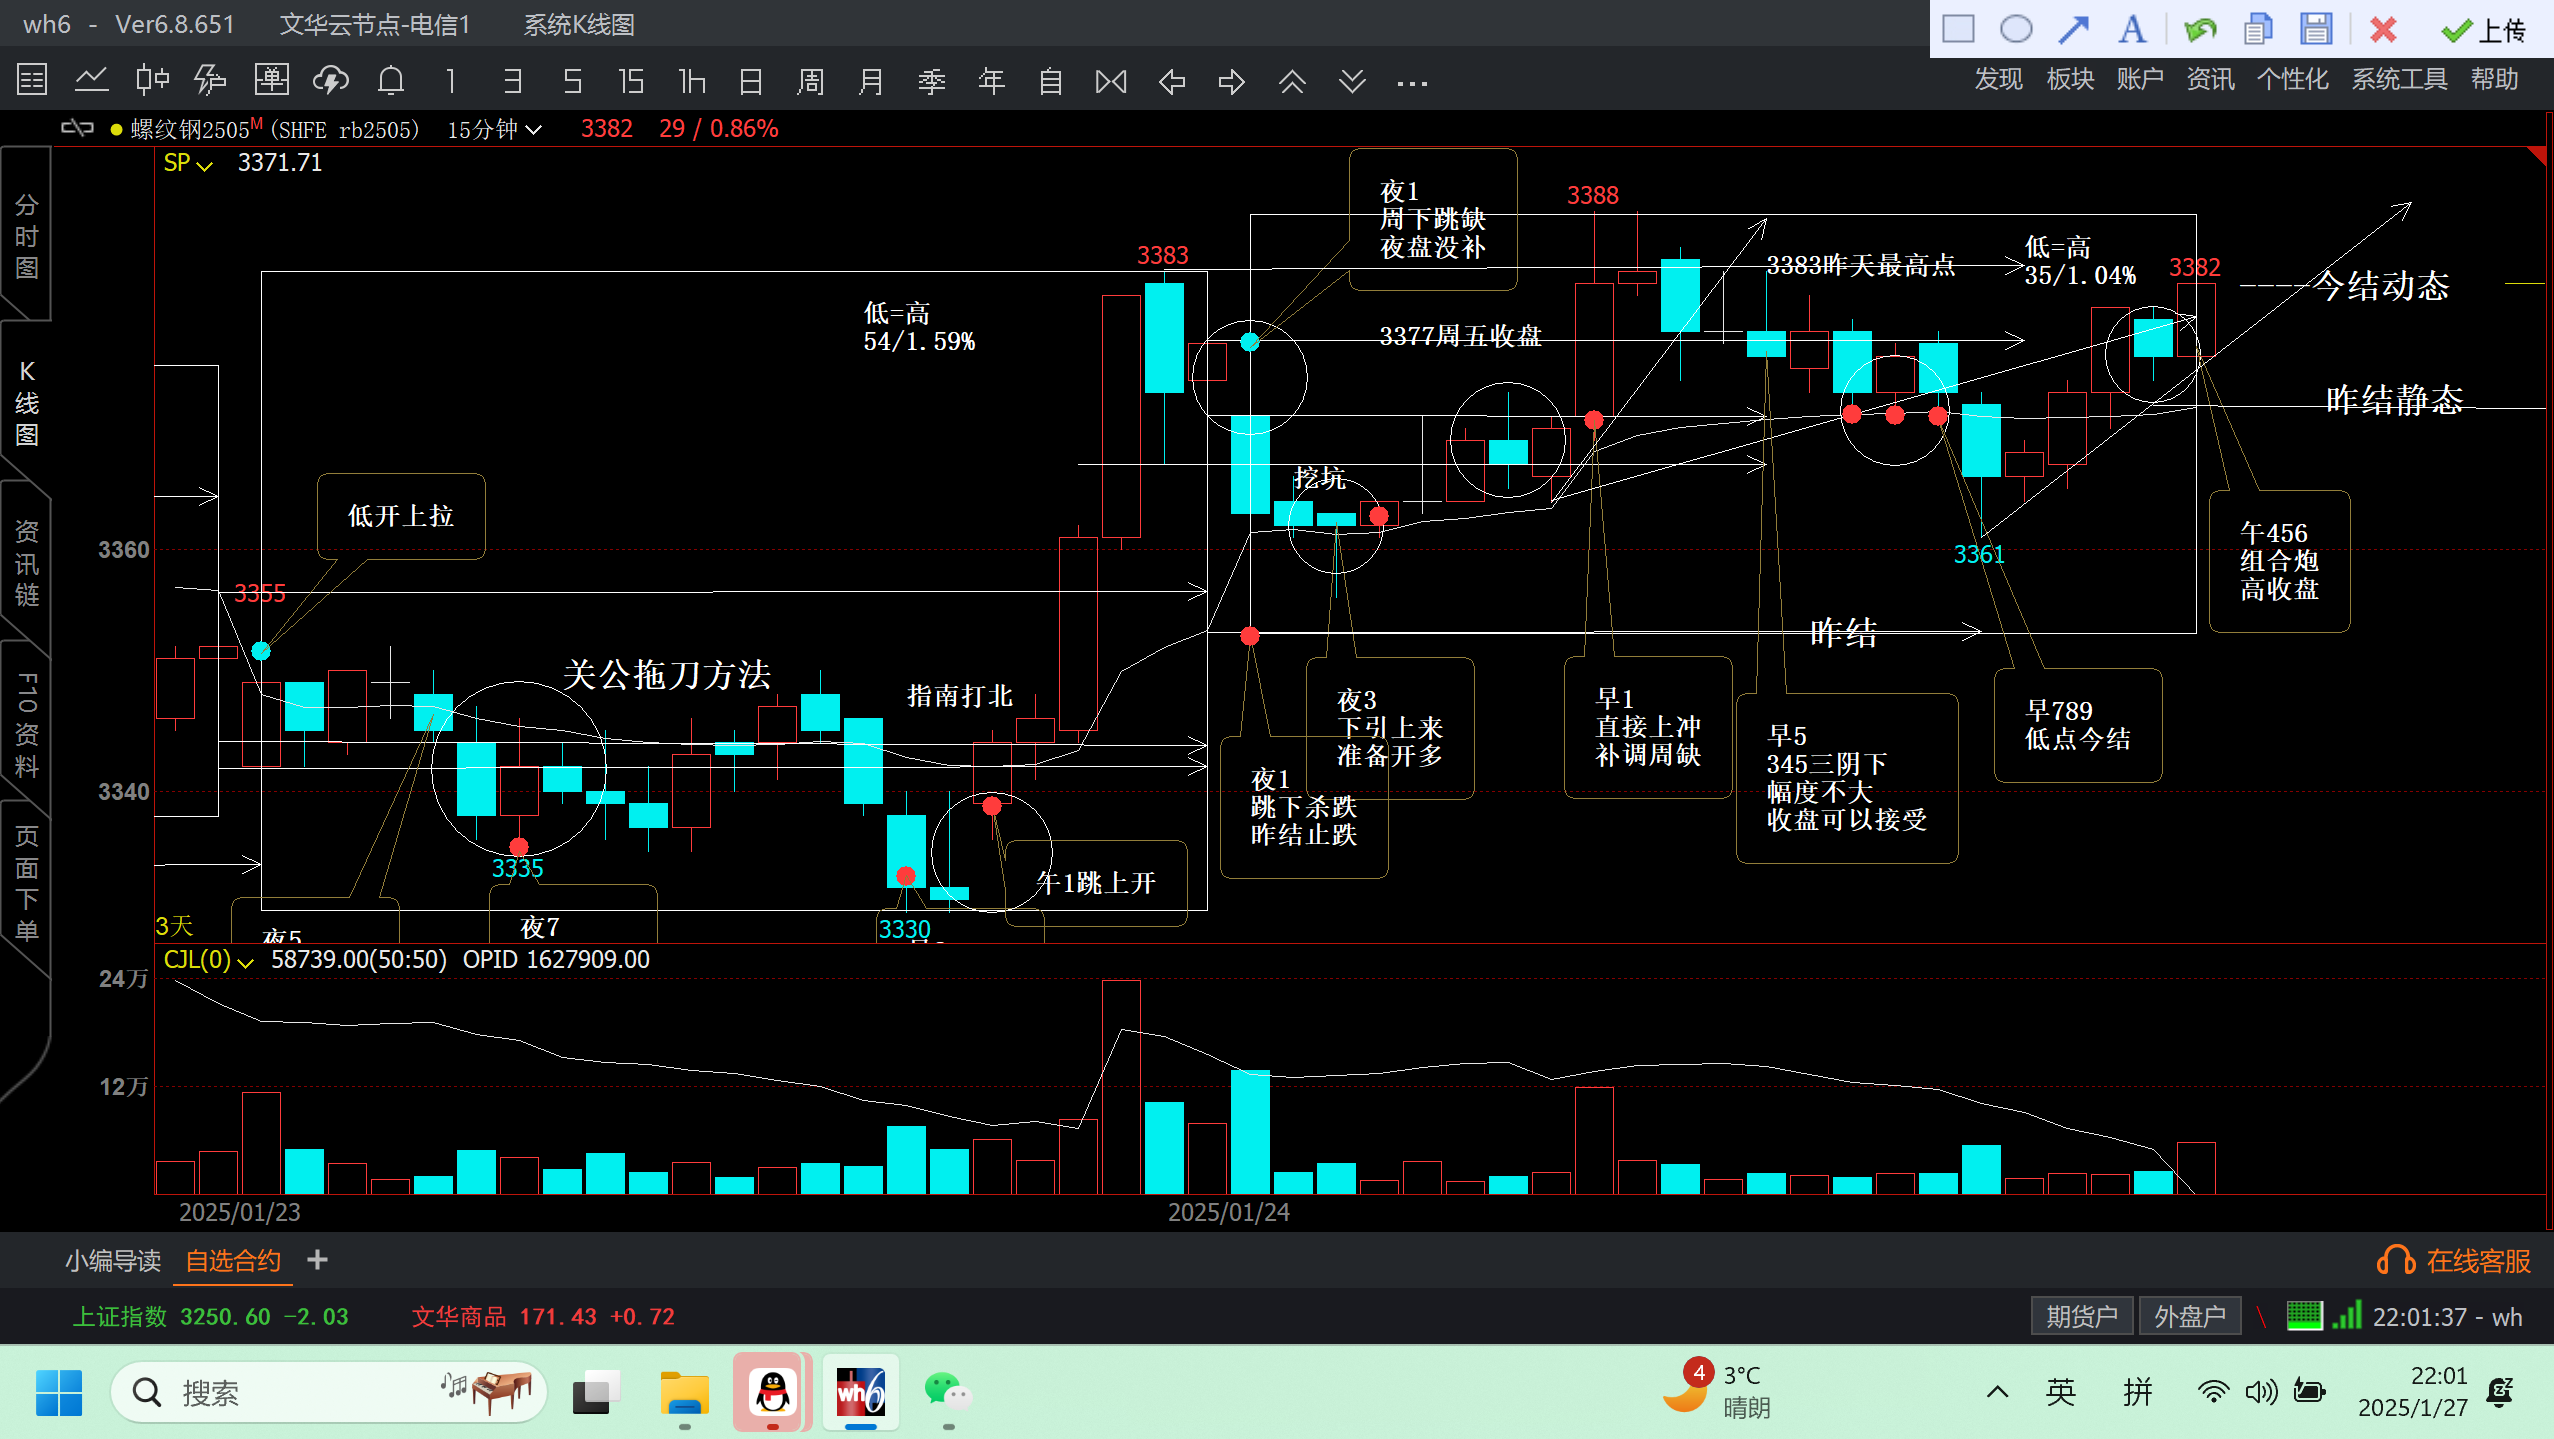Pick the text annotation A tool
2554x1439 pixels.
pyautogui.click(x=2131, y=30)
